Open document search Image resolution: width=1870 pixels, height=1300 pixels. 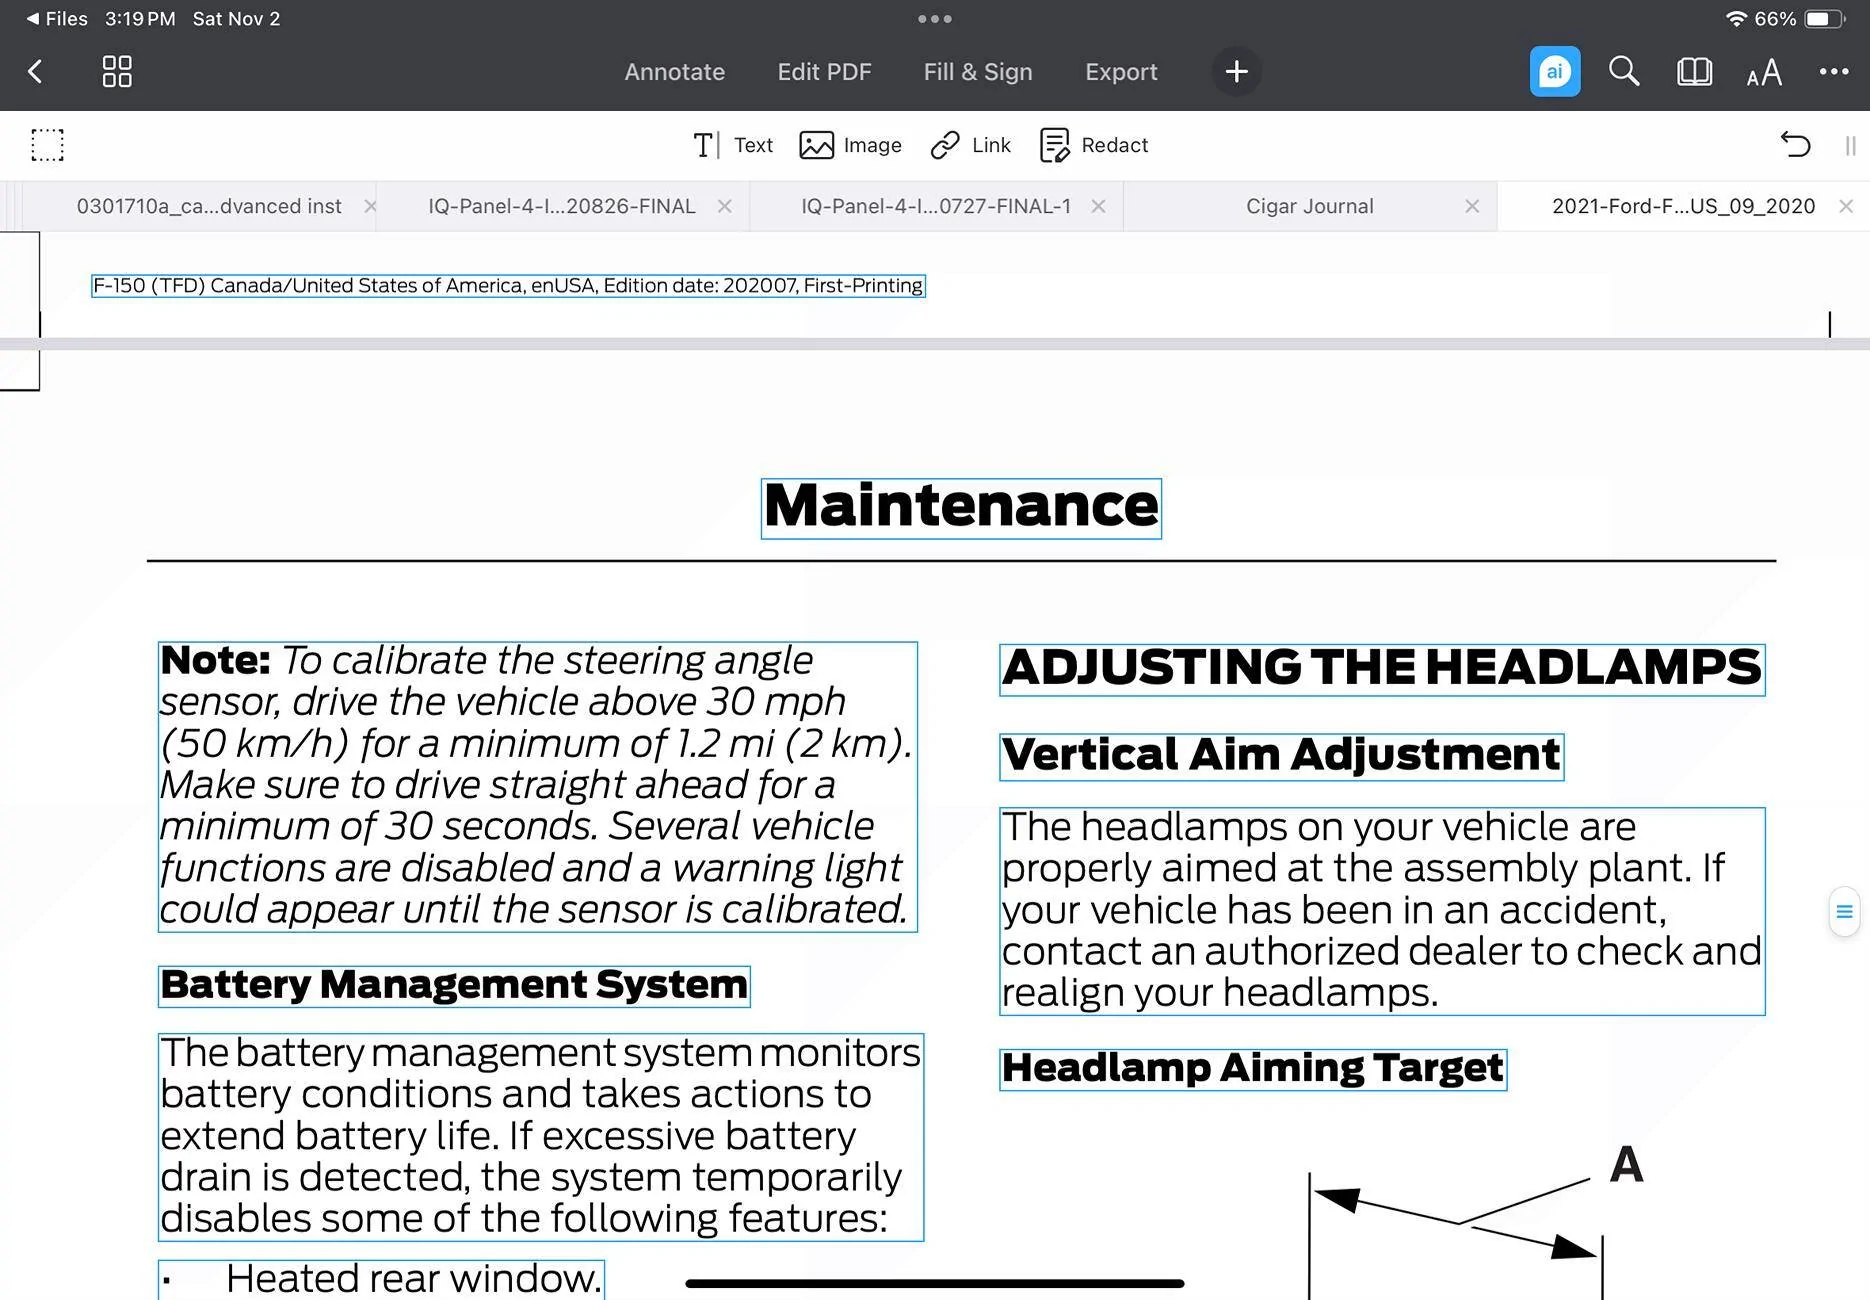1624,72
